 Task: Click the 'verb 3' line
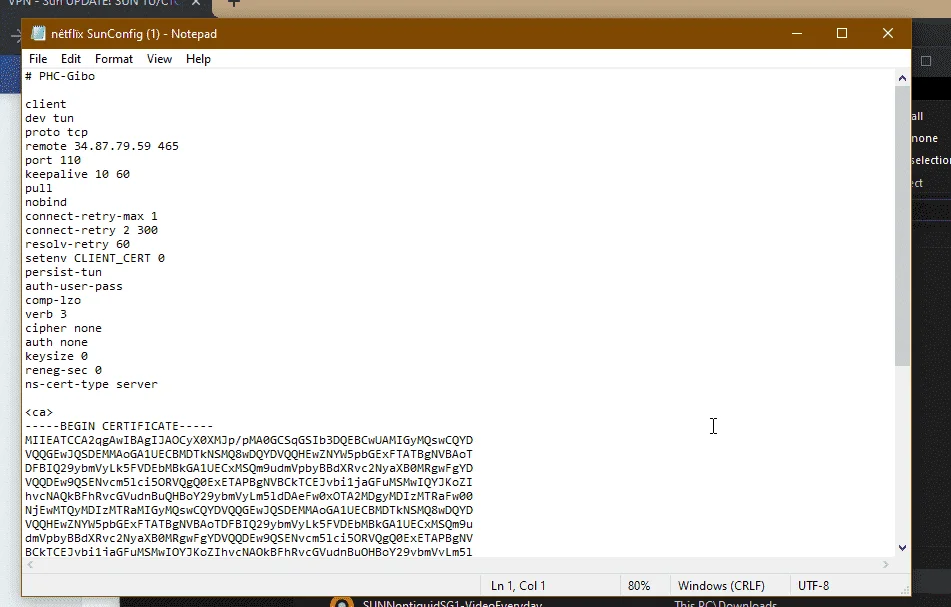46,314
